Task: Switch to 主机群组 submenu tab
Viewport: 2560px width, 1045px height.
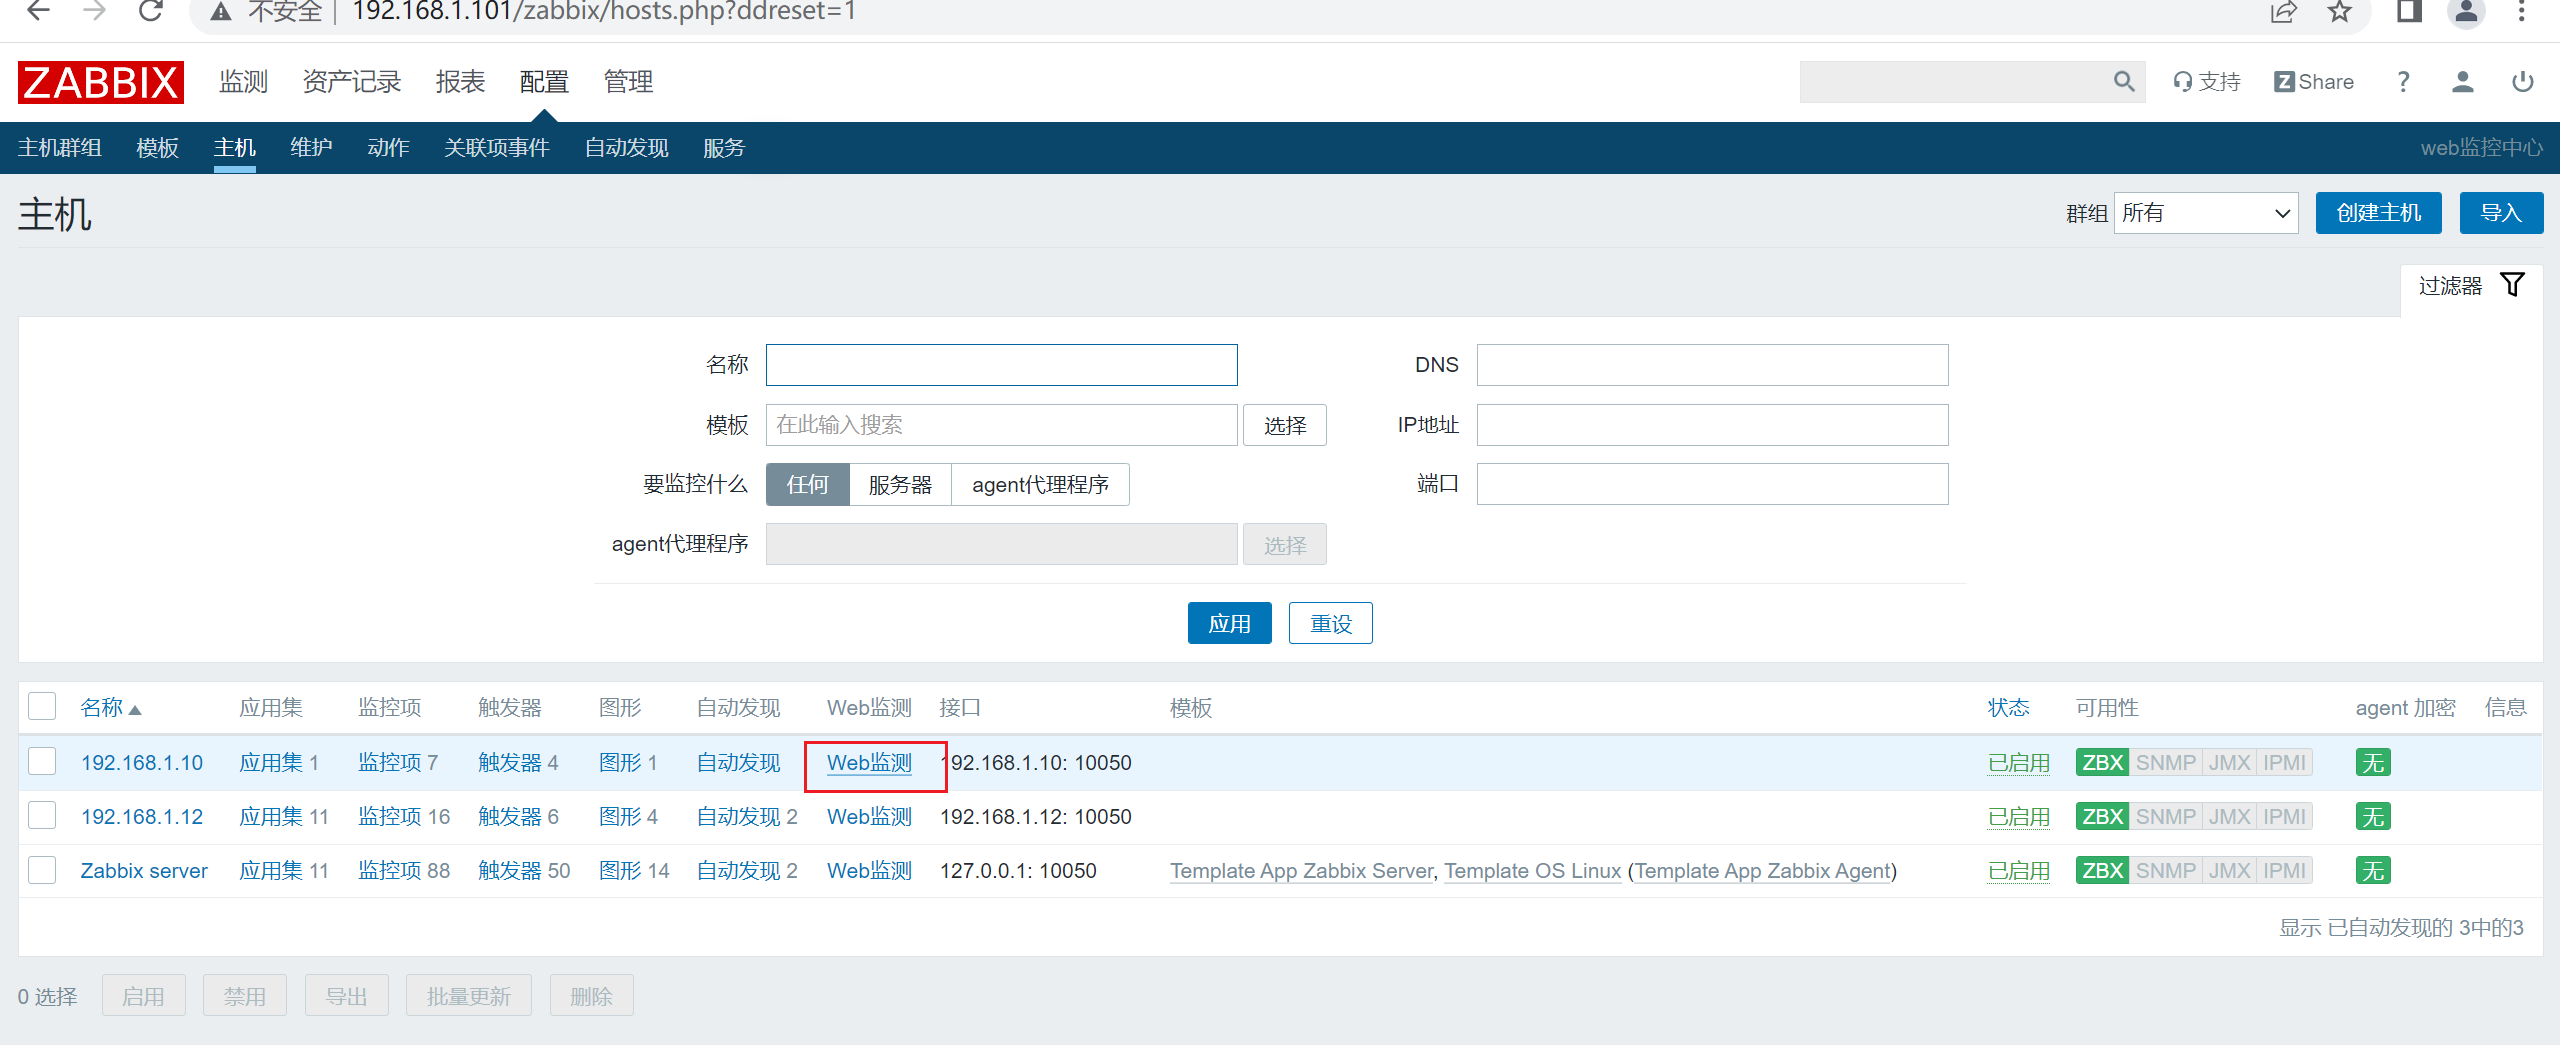Action: (60, 148)
